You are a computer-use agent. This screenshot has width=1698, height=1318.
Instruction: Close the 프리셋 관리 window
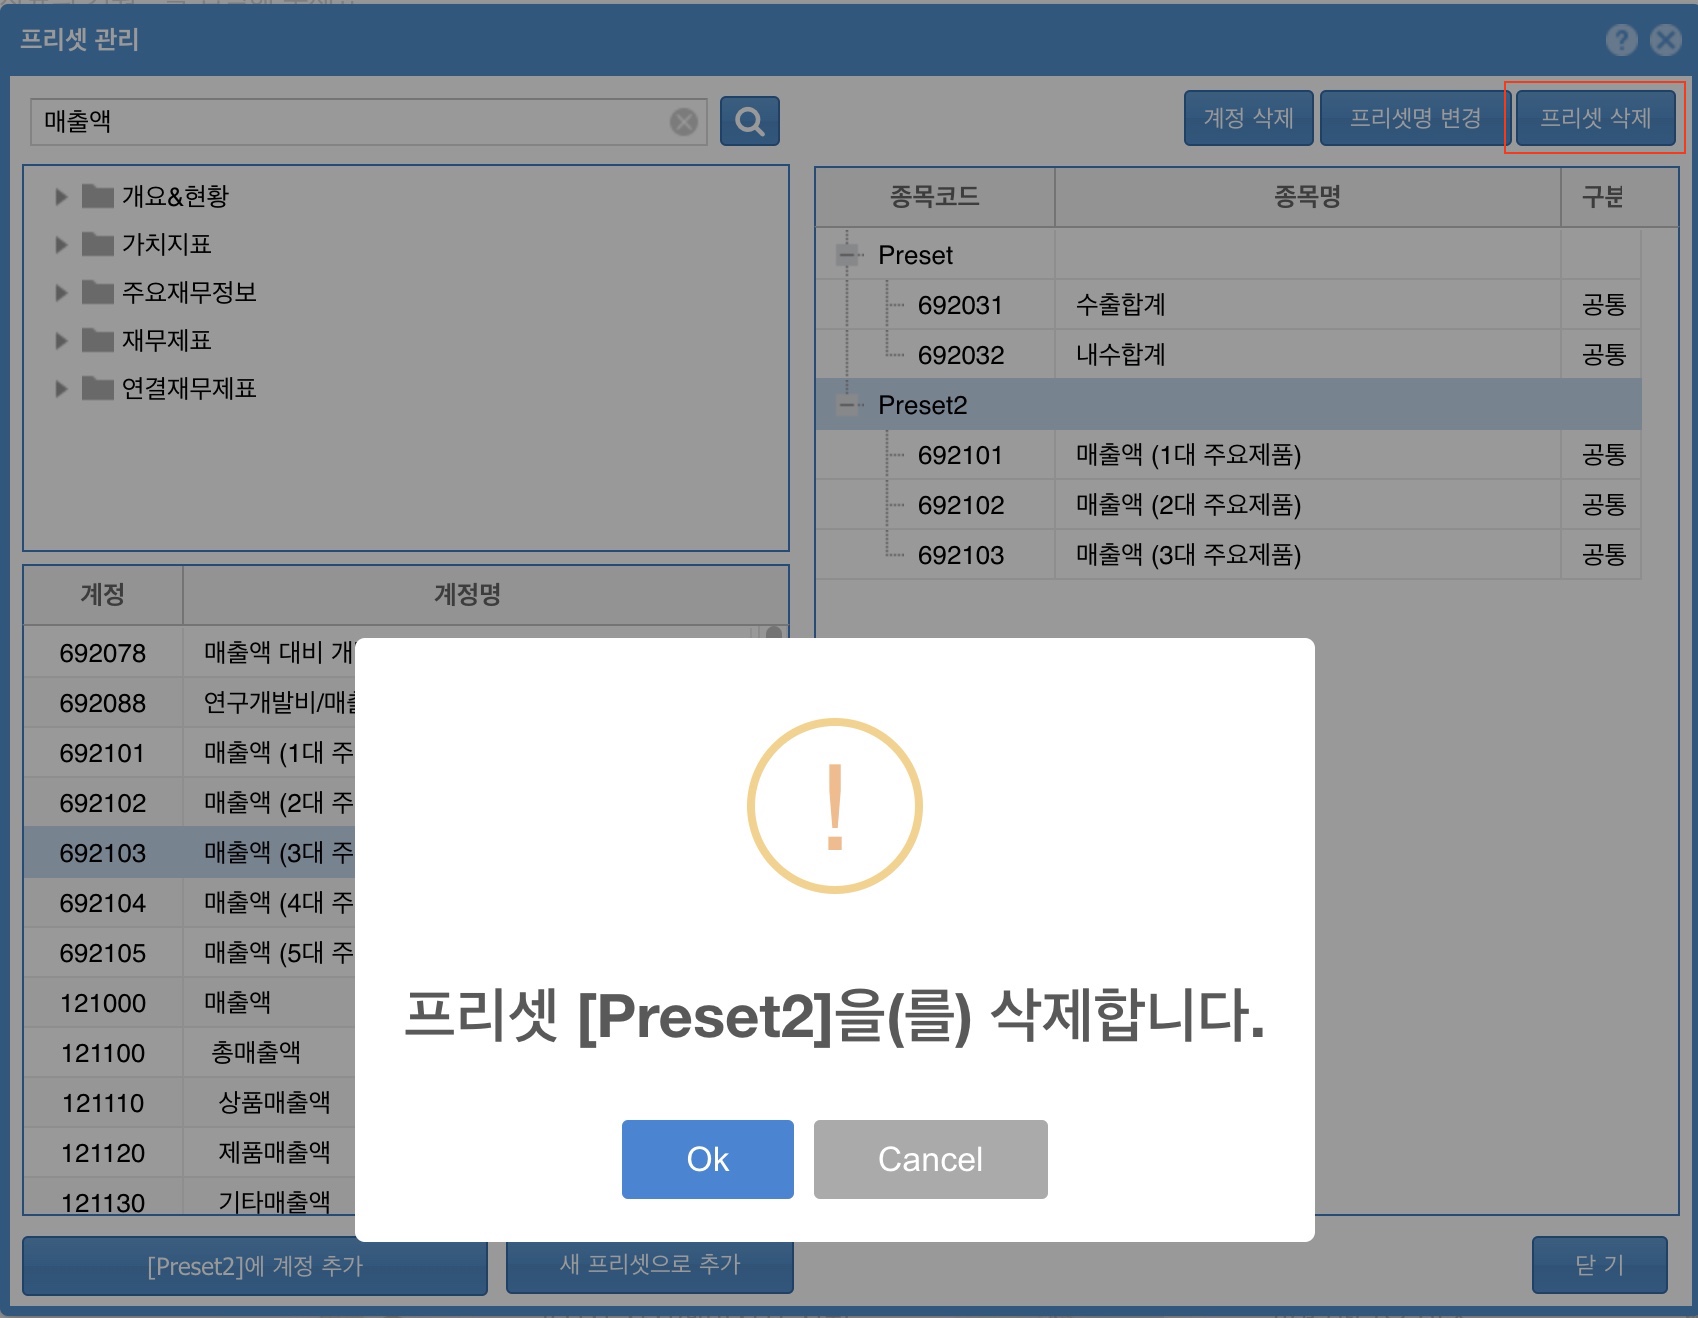1665,40
